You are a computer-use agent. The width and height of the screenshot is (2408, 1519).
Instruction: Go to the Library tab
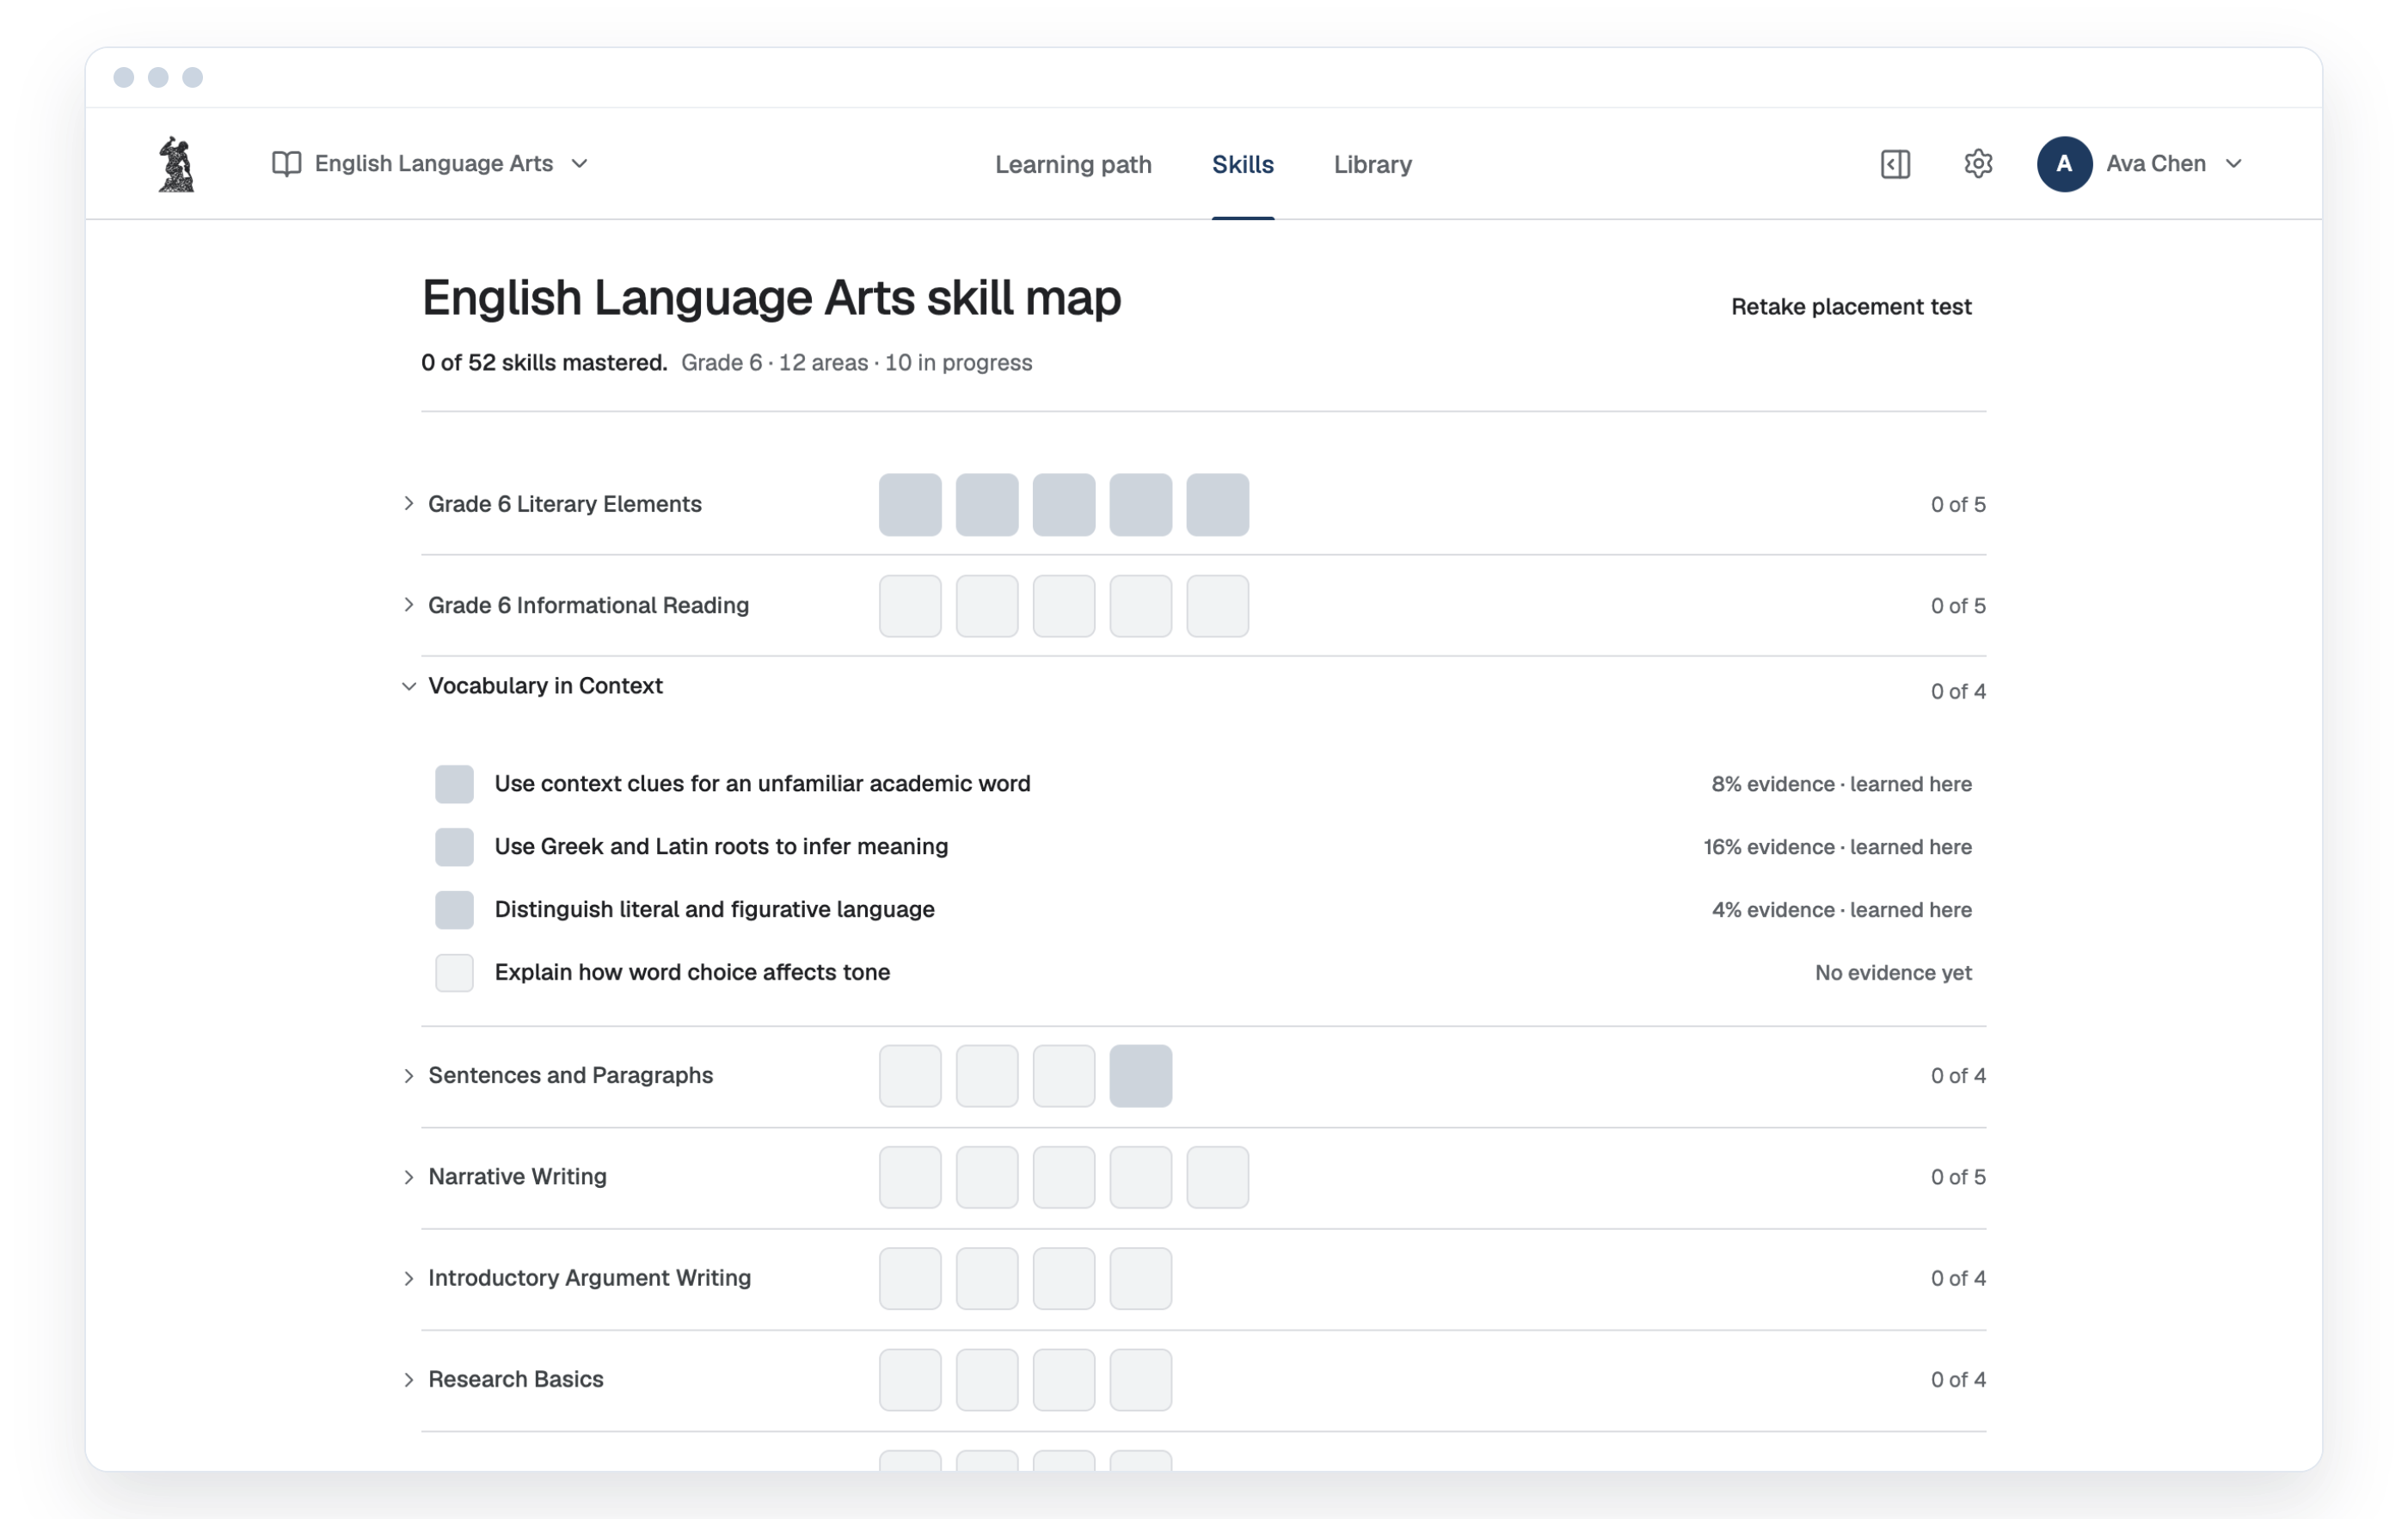point(1372,165)
